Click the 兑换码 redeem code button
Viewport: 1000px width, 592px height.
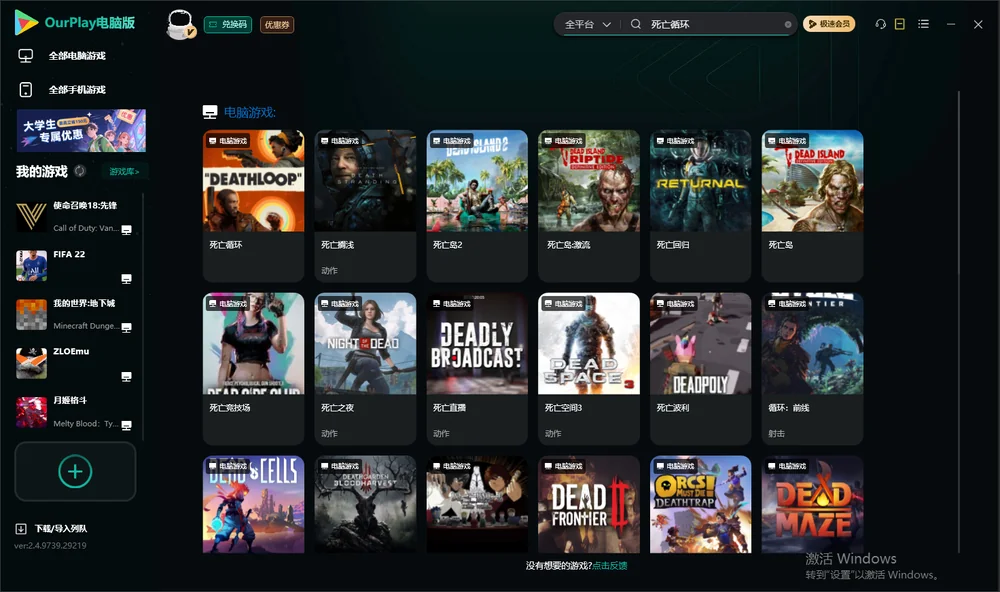pyautogui.click(x=228, y=24)
